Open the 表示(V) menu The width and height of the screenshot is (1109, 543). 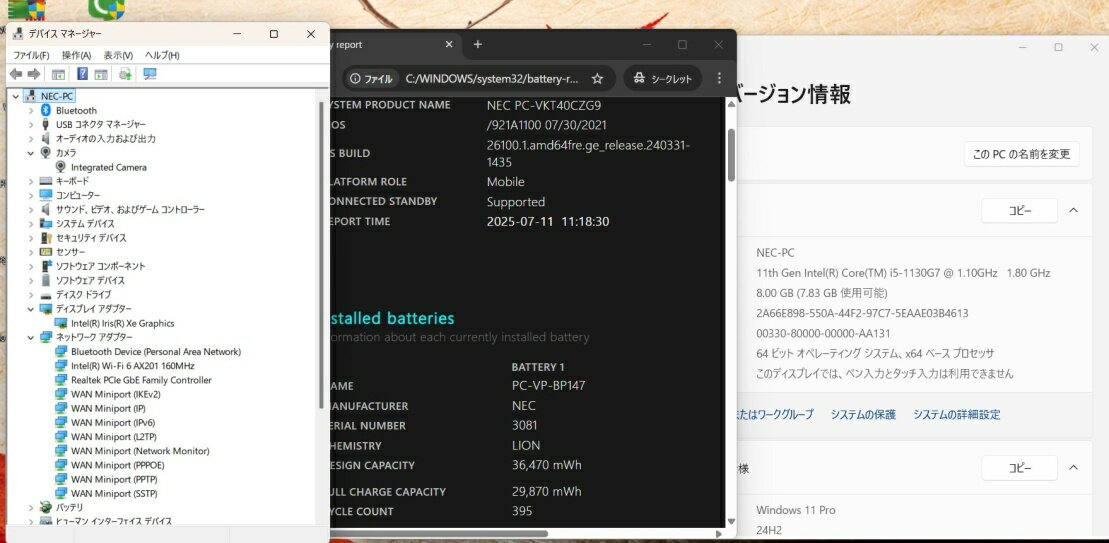118,55
